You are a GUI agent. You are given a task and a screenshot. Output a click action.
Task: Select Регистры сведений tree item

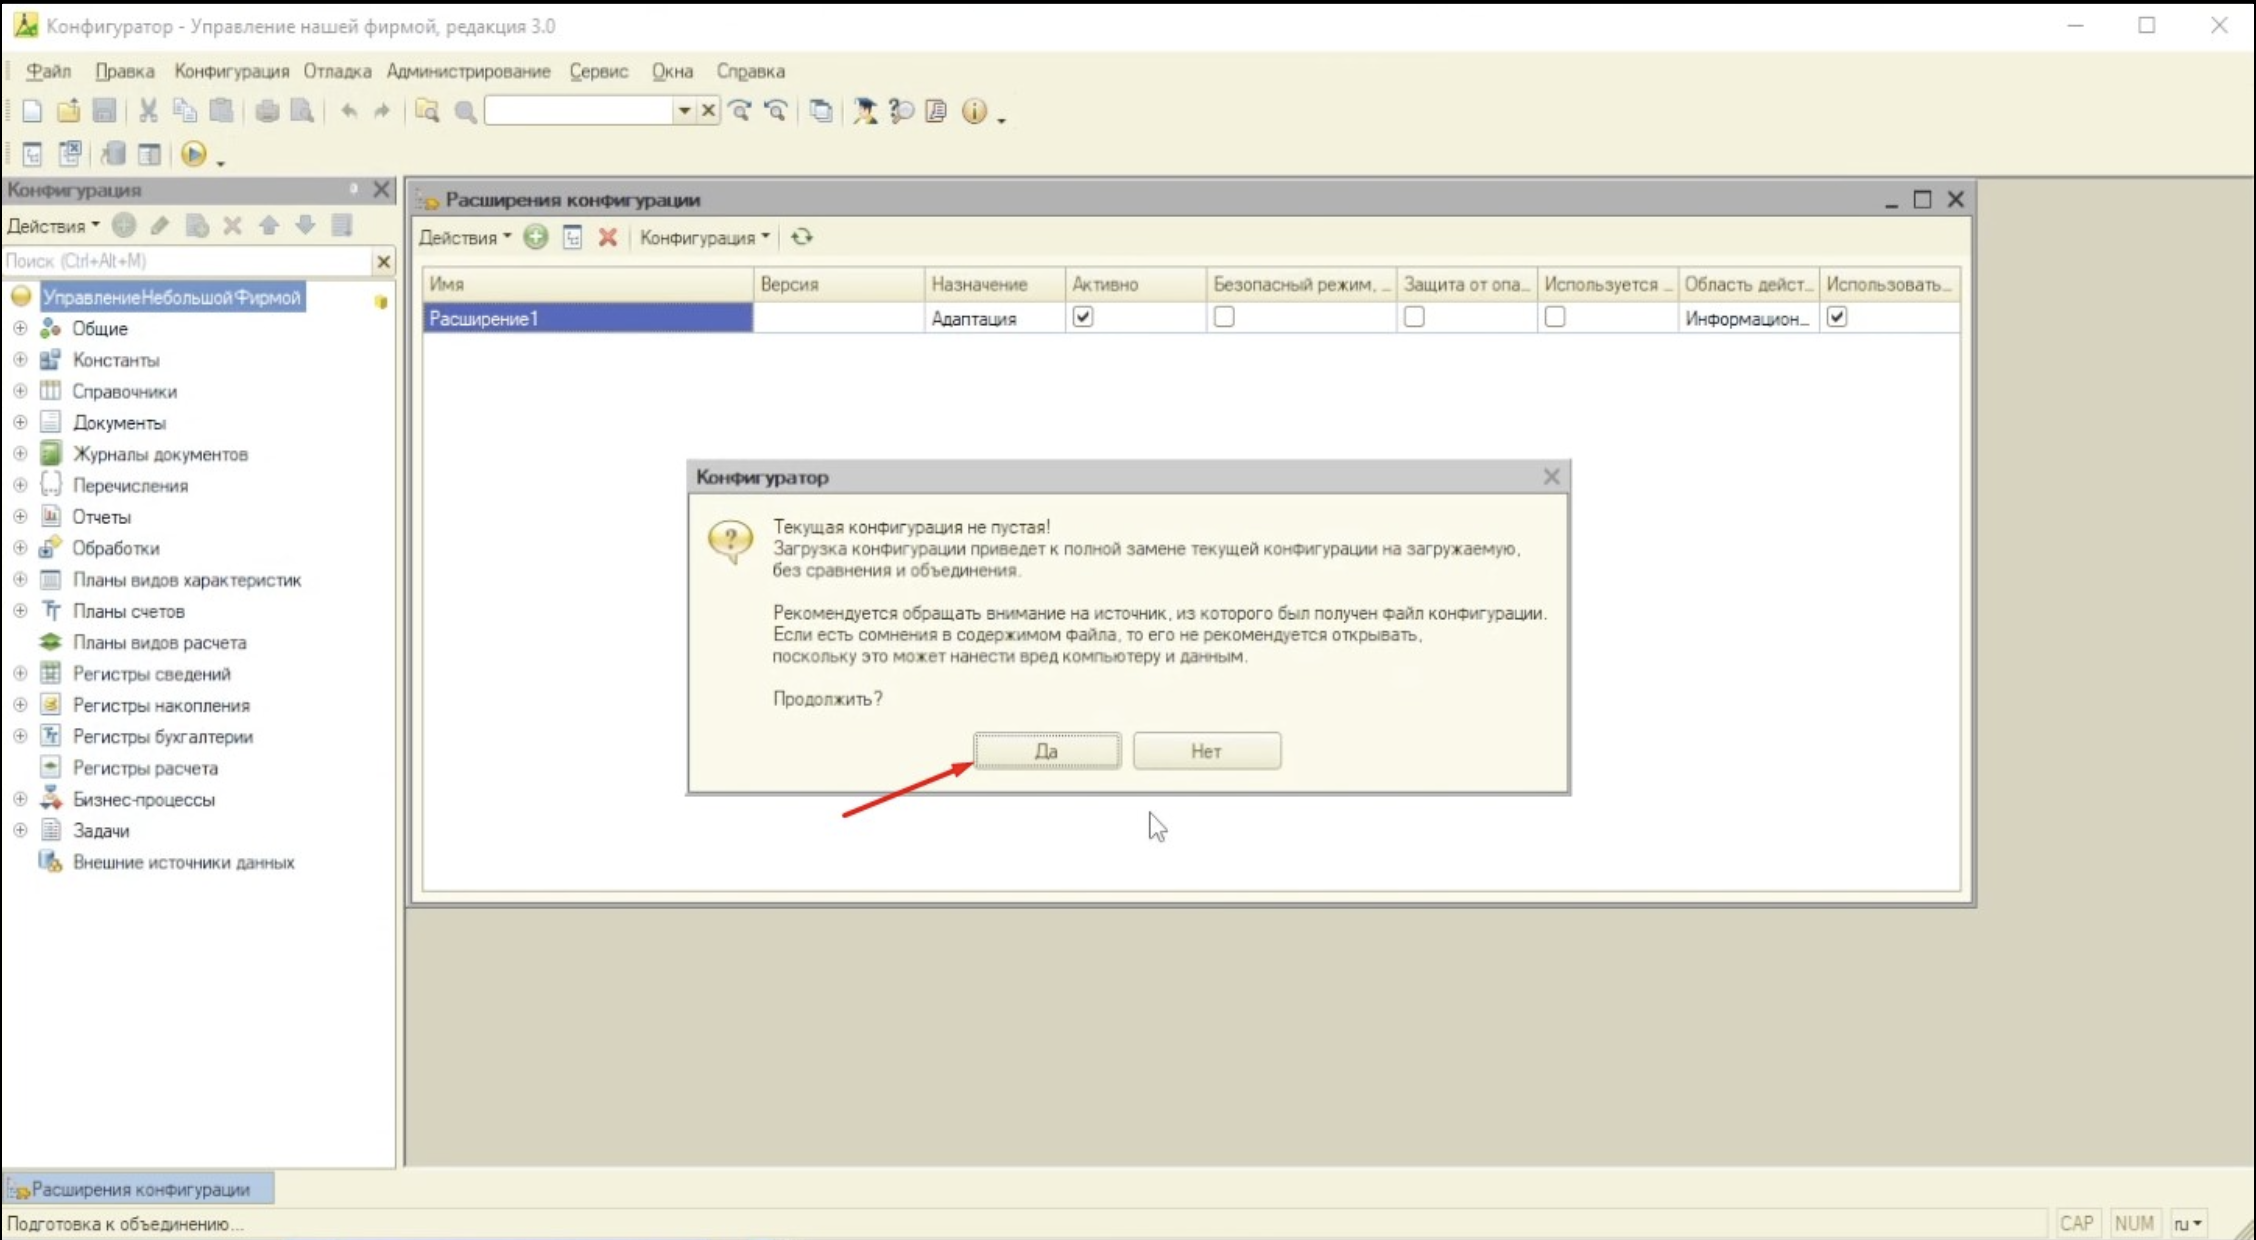pyautogui.click(x=151, y=674)
